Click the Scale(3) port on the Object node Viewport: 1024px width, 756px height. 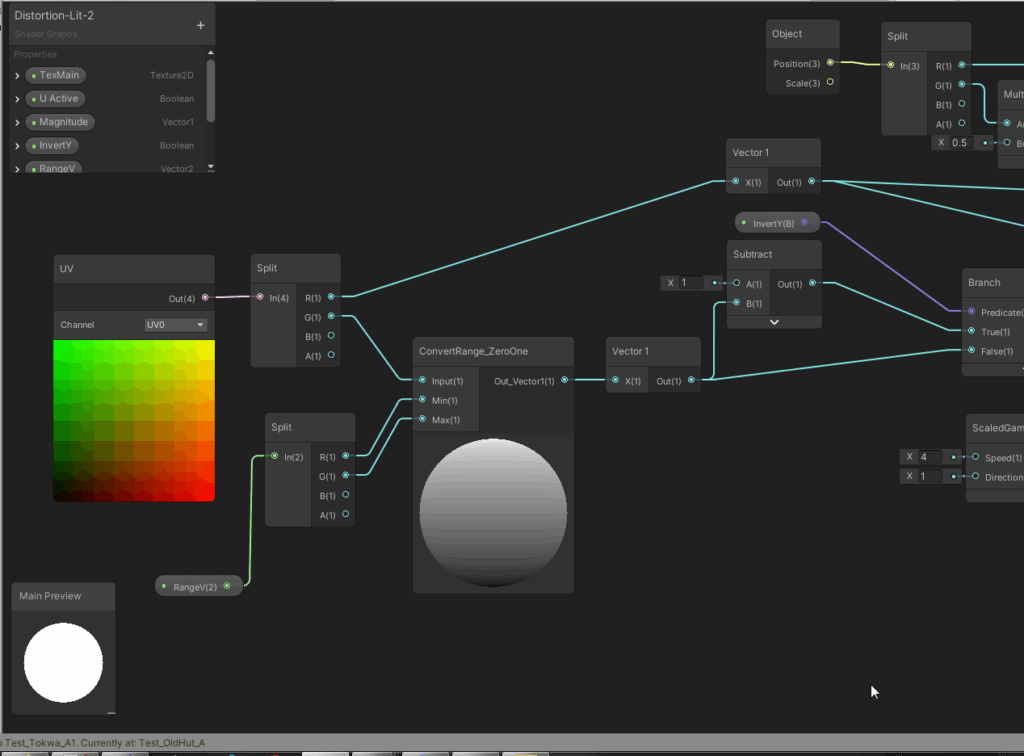[x=830, y=83]
